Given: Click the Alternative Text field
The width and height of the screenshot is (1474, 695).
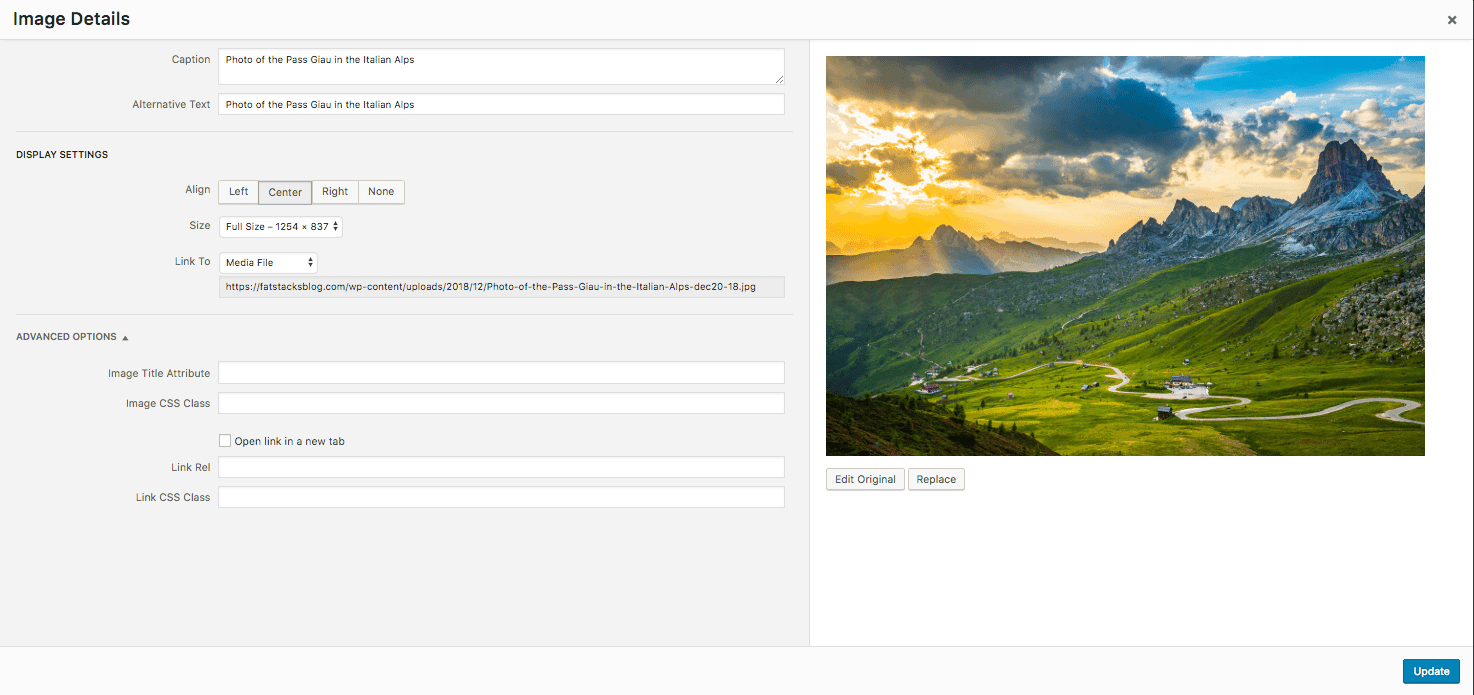Looking at the screenshot, I should (500, 105).
